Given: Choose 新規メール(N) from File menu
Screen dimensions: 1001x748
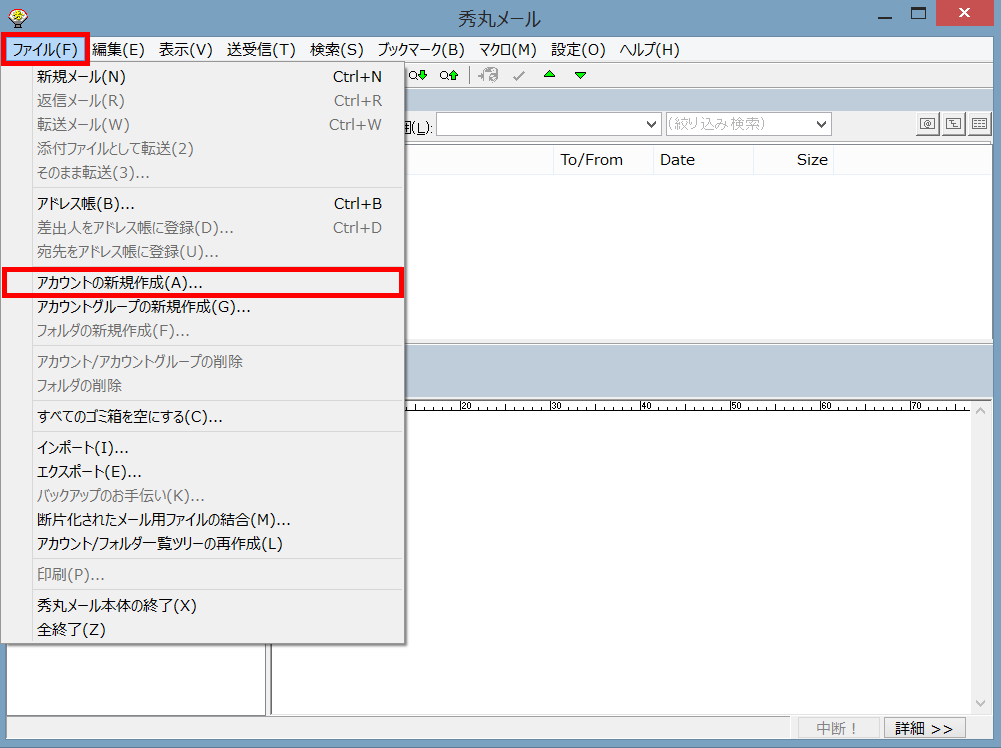Looking at the screenshot, I should click(x=81, y=76).
